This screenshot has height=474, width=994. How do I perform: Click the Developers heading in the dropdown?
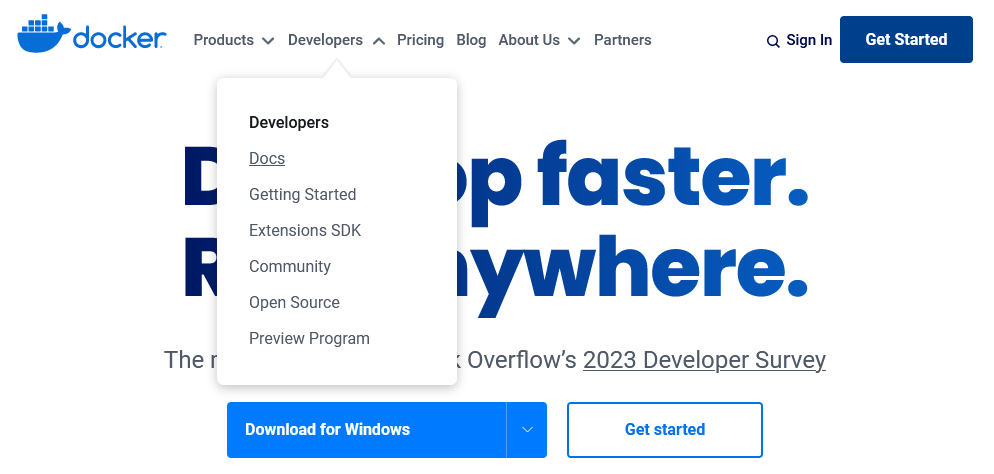click(x=289, y=122)
